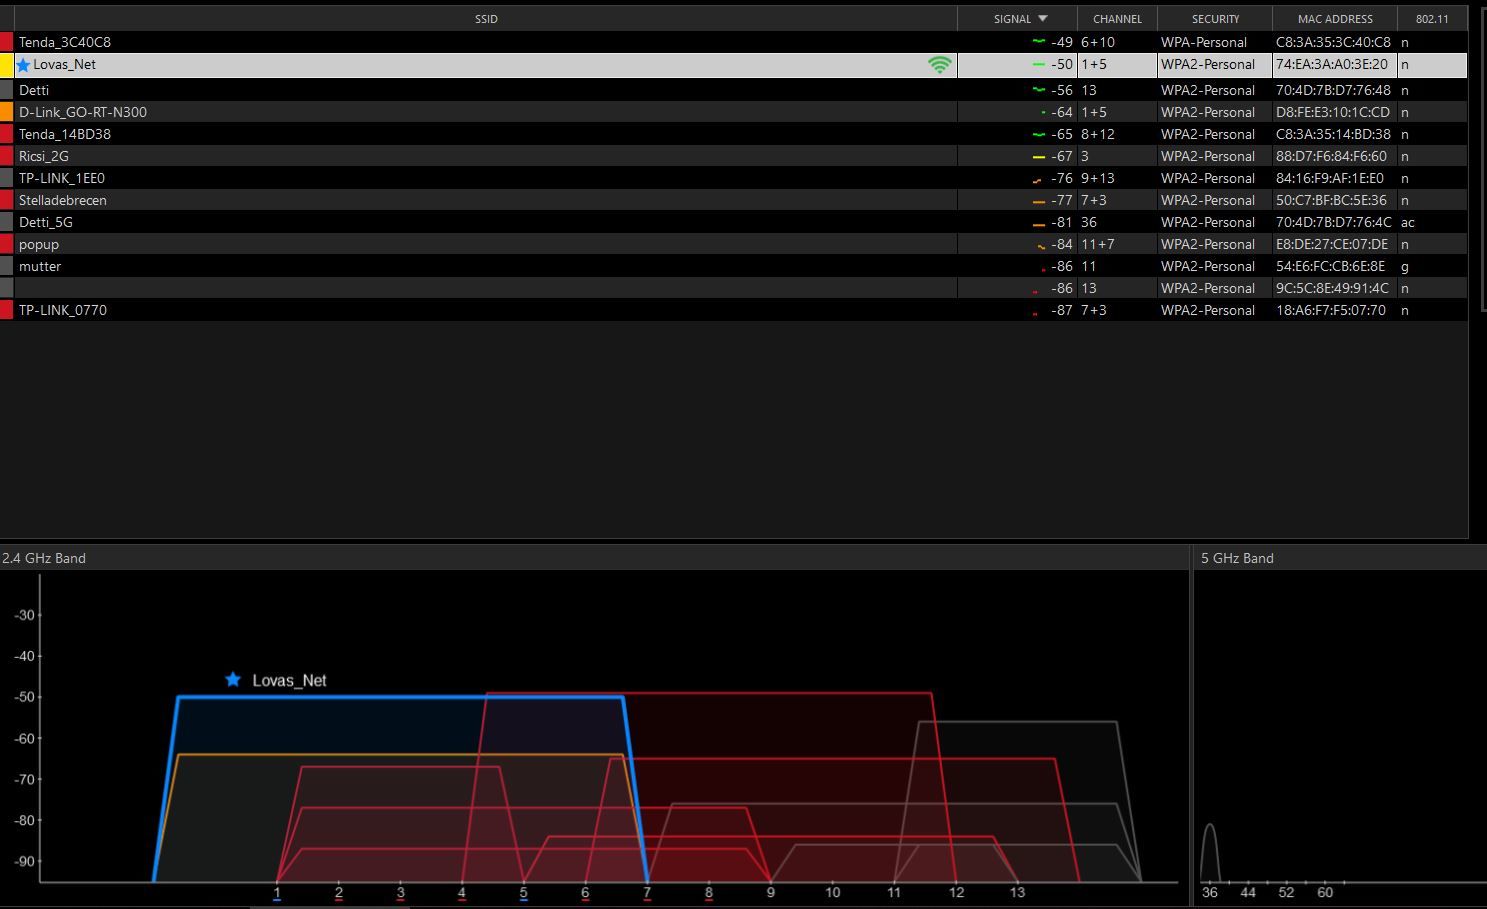Select the Tenda_14BD38 network
The image size is (1487, 909).
click(734, 134)
